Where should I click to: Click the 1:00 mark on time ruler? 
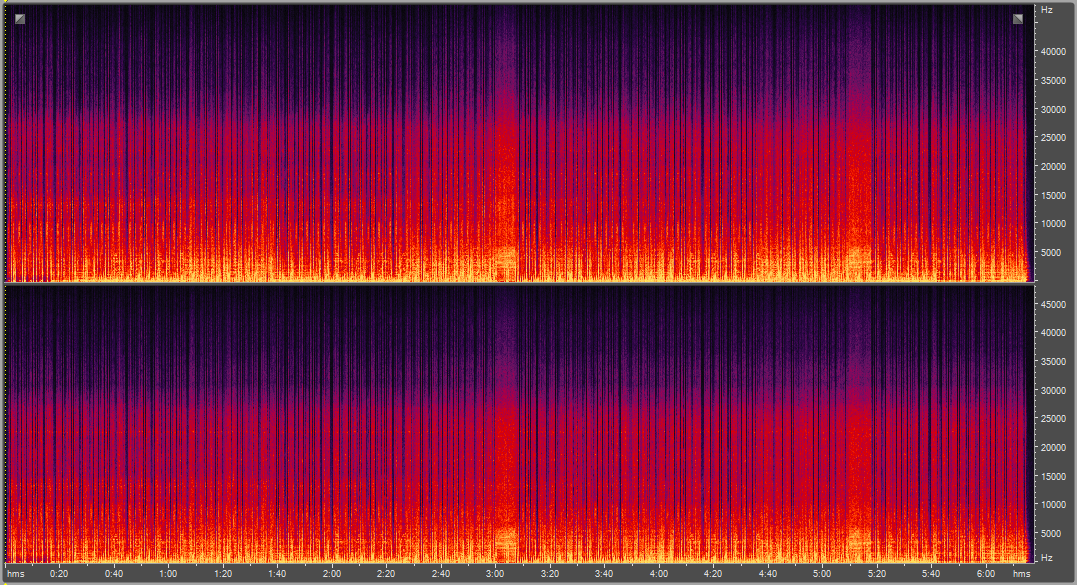coord(168,574)
